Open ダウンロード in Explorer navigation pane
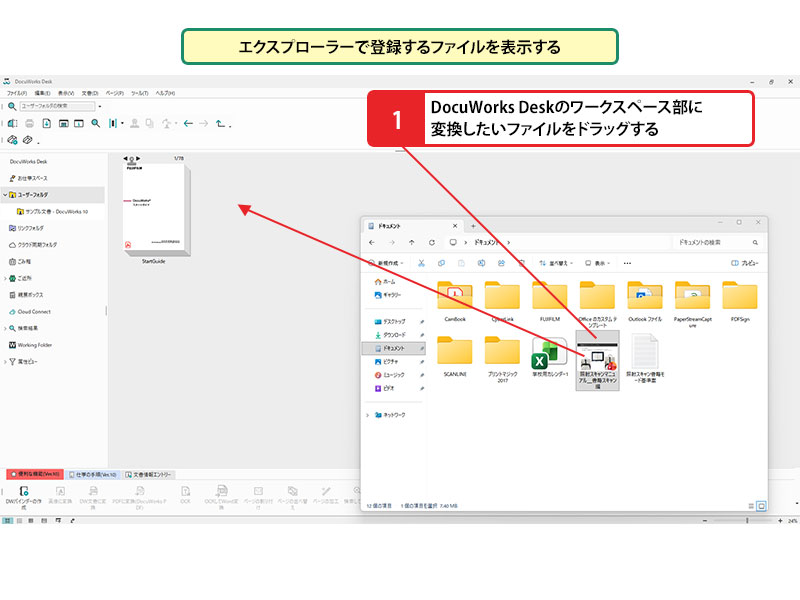This screenshot has height=600, width=800. tap(390, 335)
